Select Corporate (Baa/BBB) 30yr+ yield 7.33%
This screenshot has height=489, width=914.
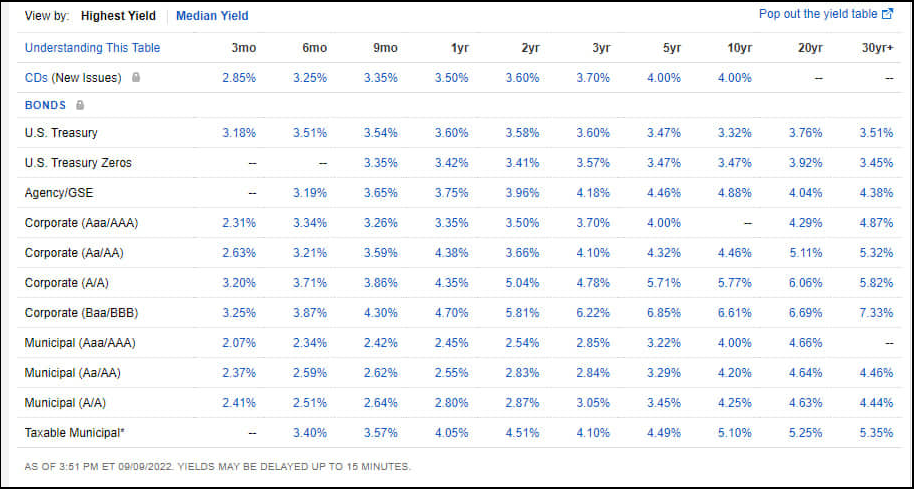[x=877, y=313]
